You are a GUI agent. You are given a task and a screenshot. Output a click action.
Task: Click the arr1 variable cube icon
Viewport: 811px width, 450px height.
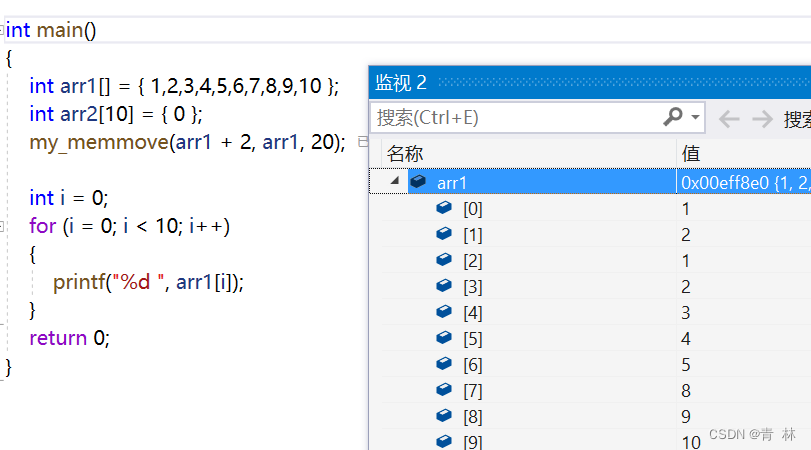pos(418,182)
